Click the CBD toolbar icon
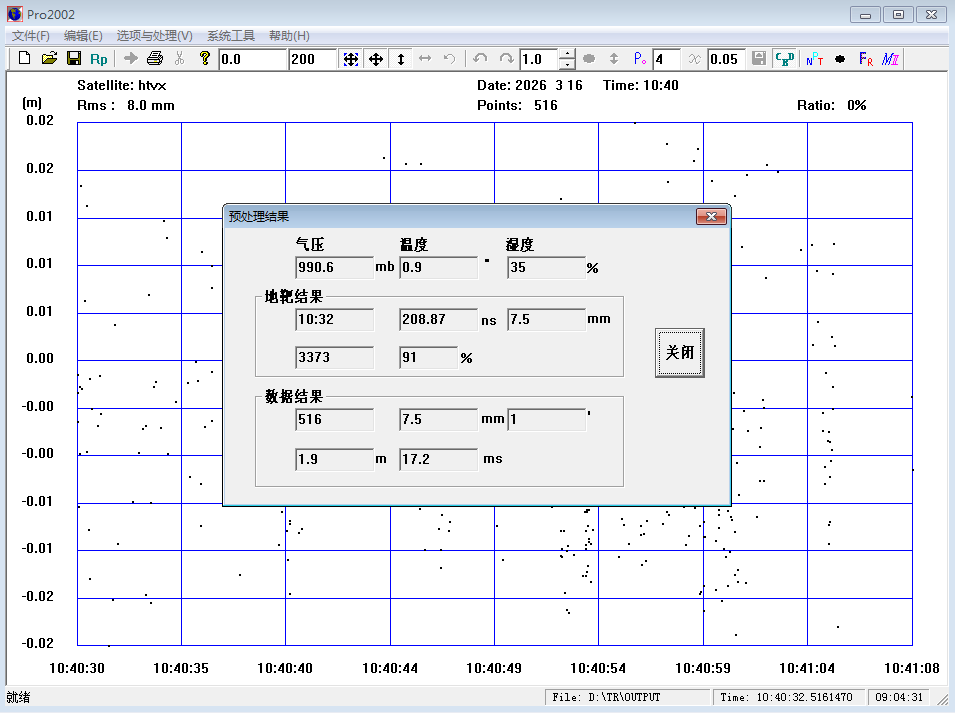This screenshot has width=955, height=713. tap(785, 59)
